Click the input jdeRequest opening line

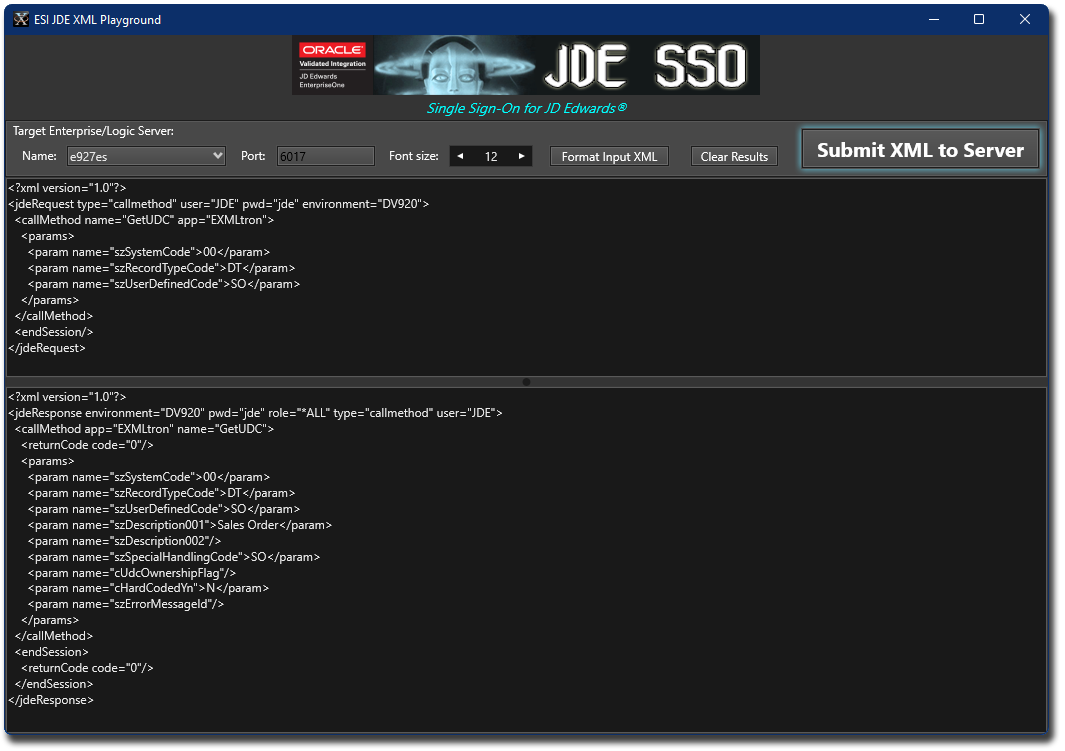[x=219, y=204]
